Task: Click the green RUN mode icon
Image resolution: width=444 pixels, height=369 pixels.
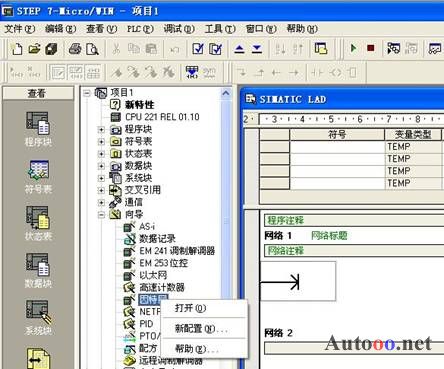Action: [x=354, y=49]
